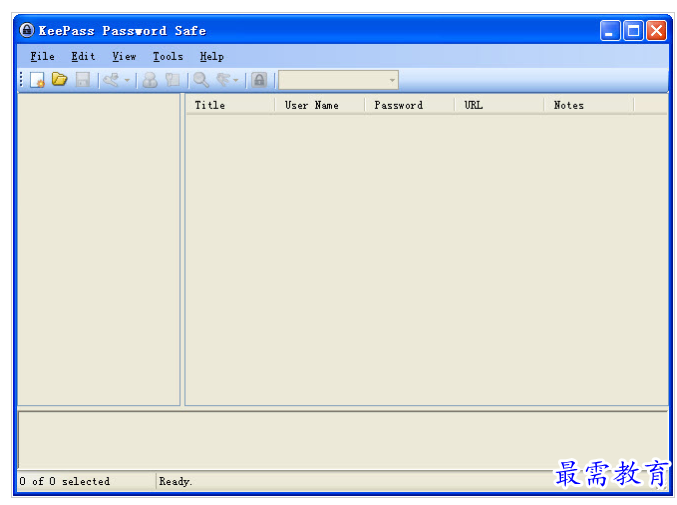Sort by the Password column header
Viewport: 677px width, 505px height.
(410, 105)
